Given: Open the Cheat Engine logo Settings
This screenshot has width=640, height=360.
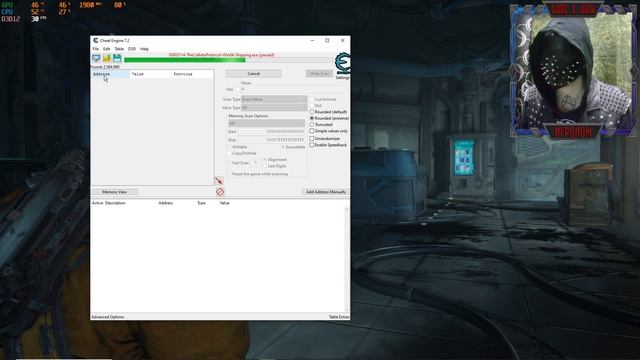Looking at the screenshot, I should [x=342, y=66].
